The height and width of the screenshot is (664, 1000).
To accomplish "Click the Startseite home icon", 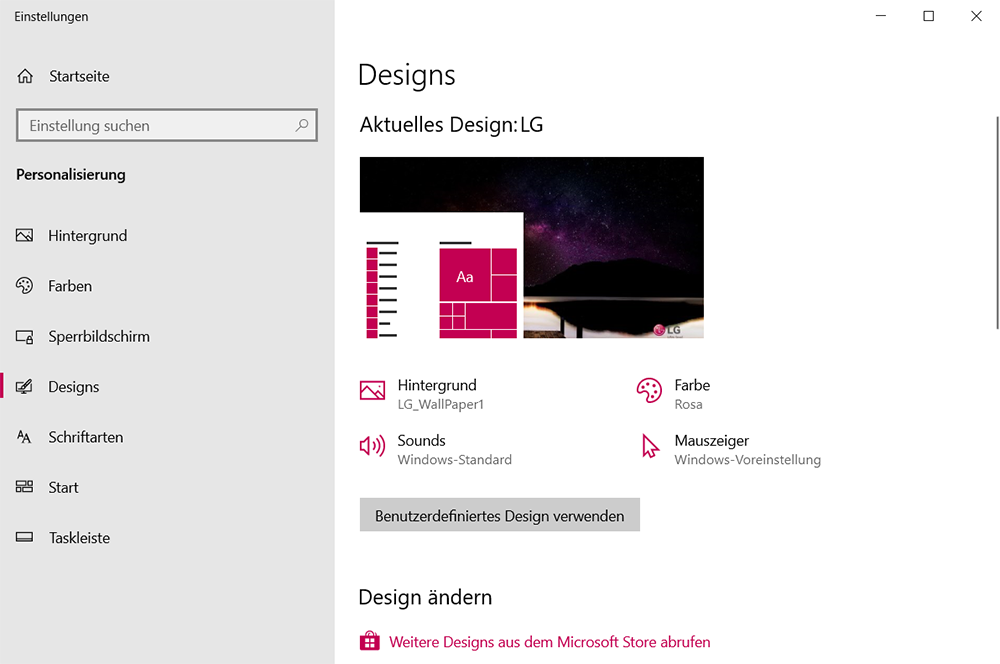I will point(26,76).
